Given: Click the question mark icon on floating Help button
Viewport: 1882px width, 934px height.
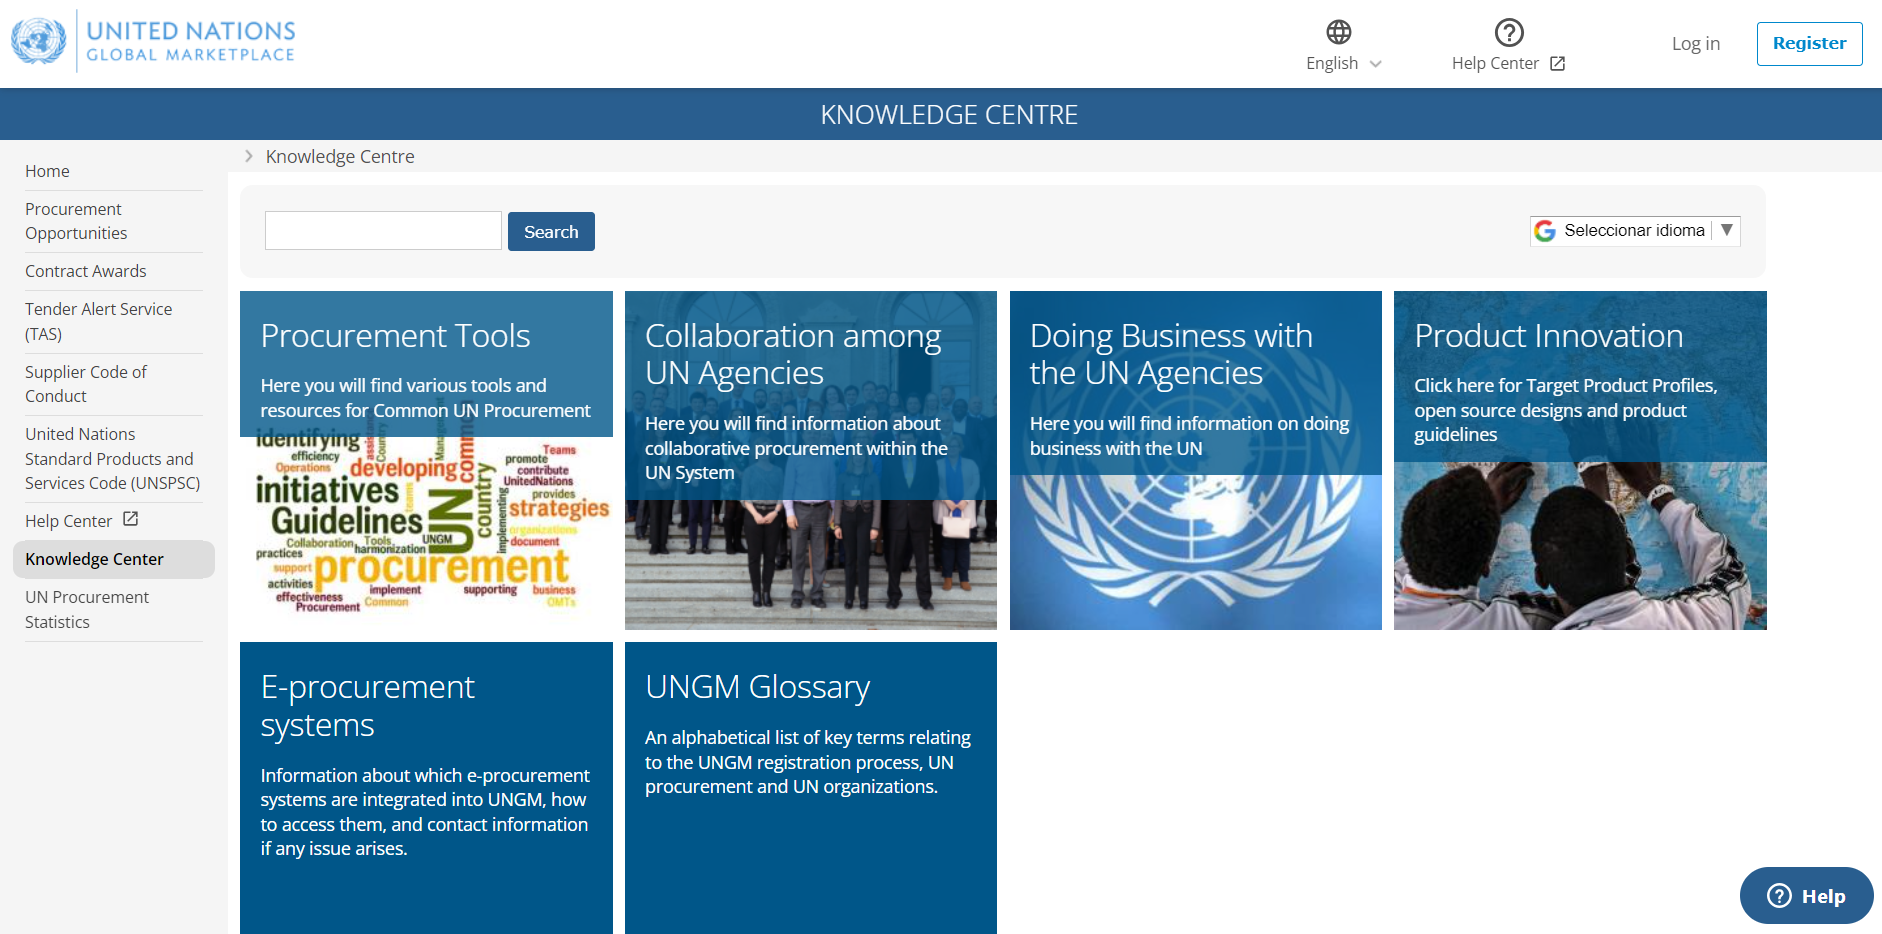Looking at the screenshot, I should tap(1779, 895).
